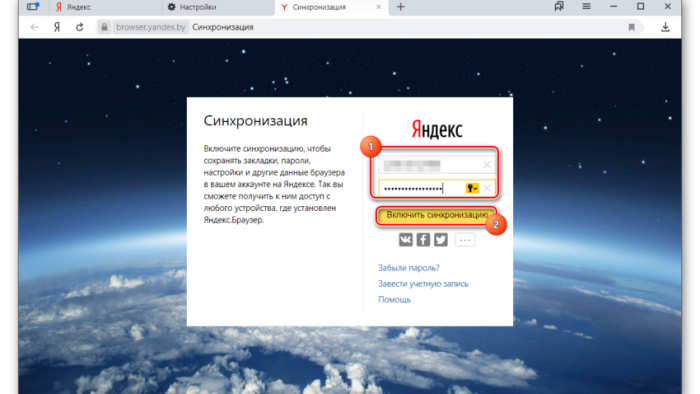The image size is (700, 394).
Task: Maximize the browser window
Action: click(641, 6)
